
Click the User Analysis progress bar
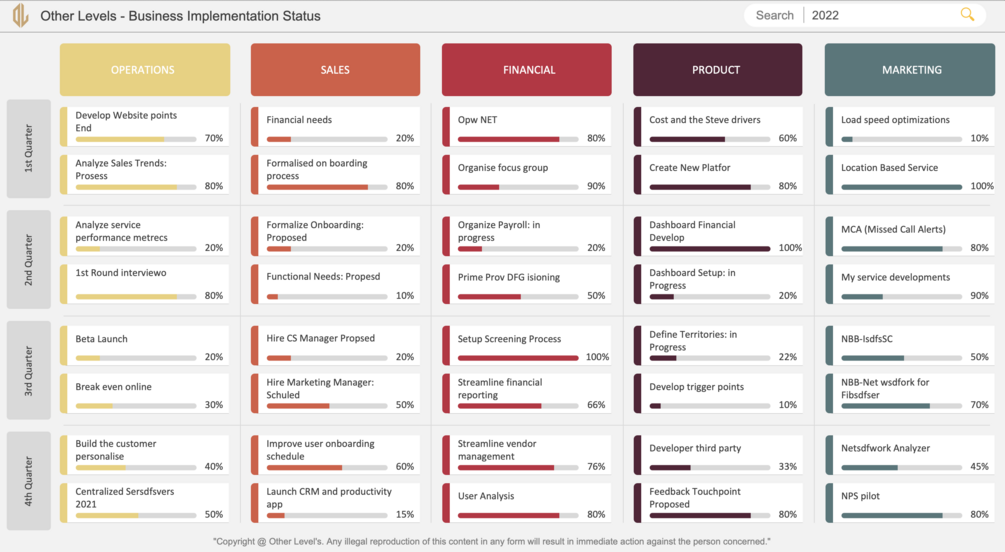(518, 515)
